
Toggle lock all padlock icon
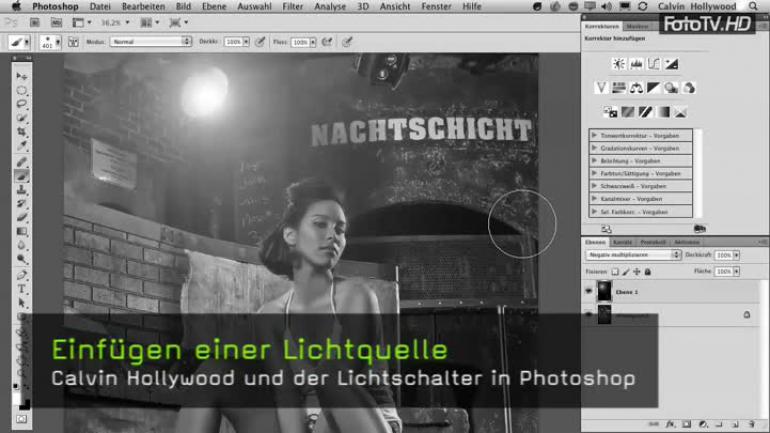(648, 271)
